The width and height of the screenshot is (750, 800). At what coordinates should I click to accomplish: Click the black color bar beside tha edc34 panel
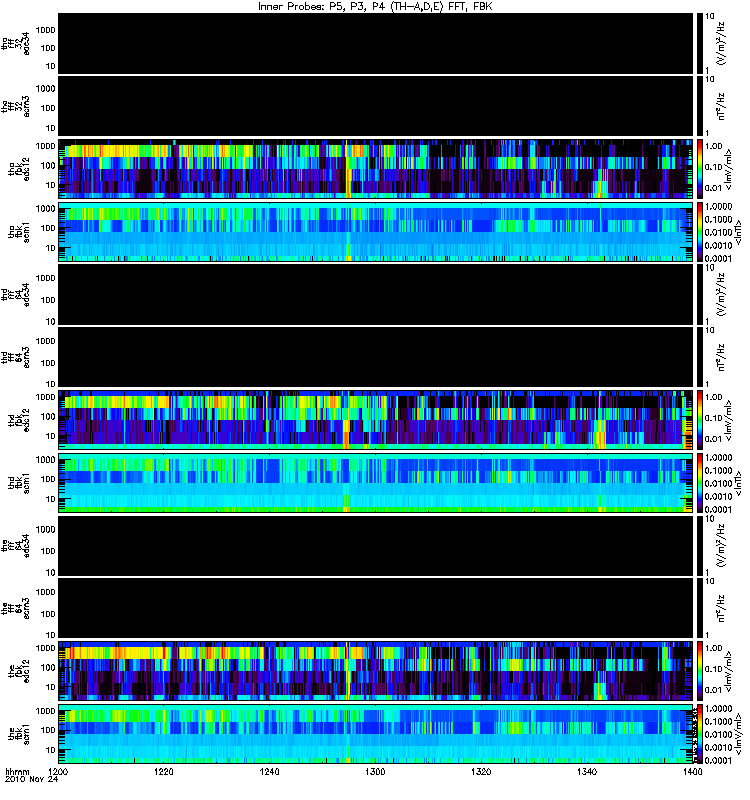point(699,43)
